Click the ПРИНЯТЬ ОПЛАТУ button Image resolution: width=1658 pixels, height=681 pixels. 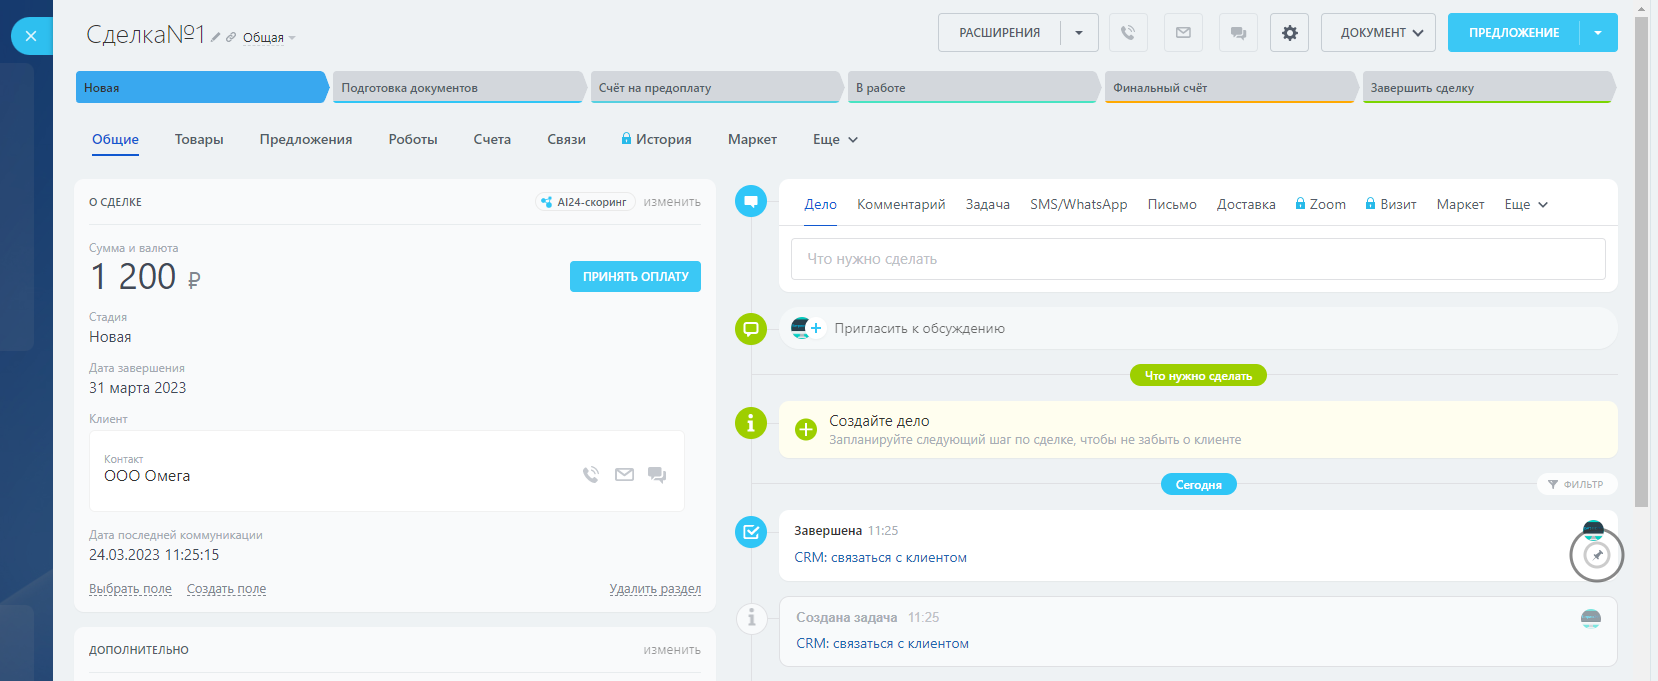pos(635,277)
